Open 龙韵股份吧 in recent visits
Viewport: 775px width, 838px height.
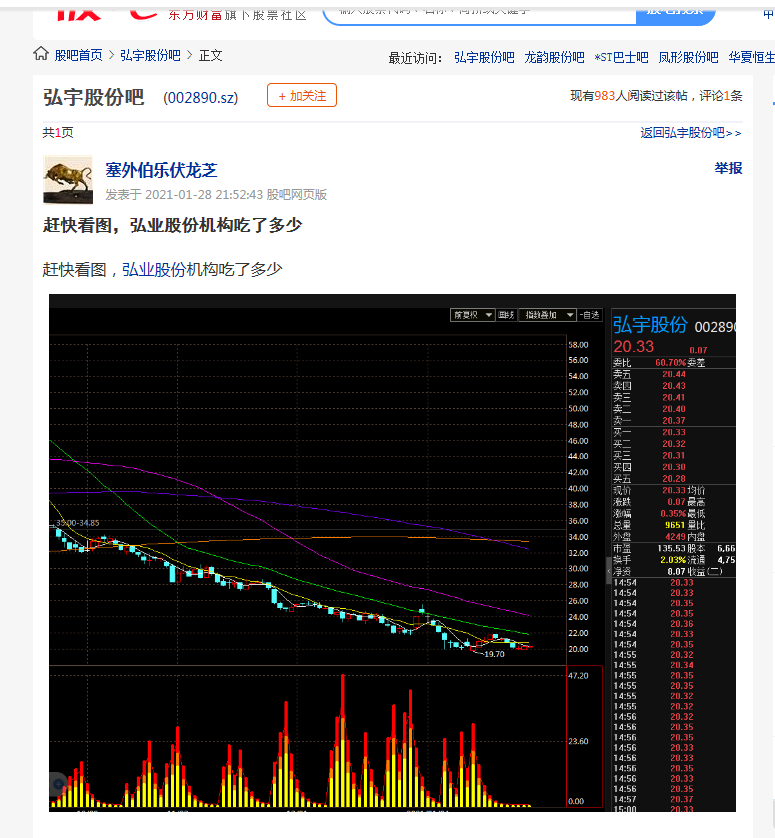[x=554, y=57]
